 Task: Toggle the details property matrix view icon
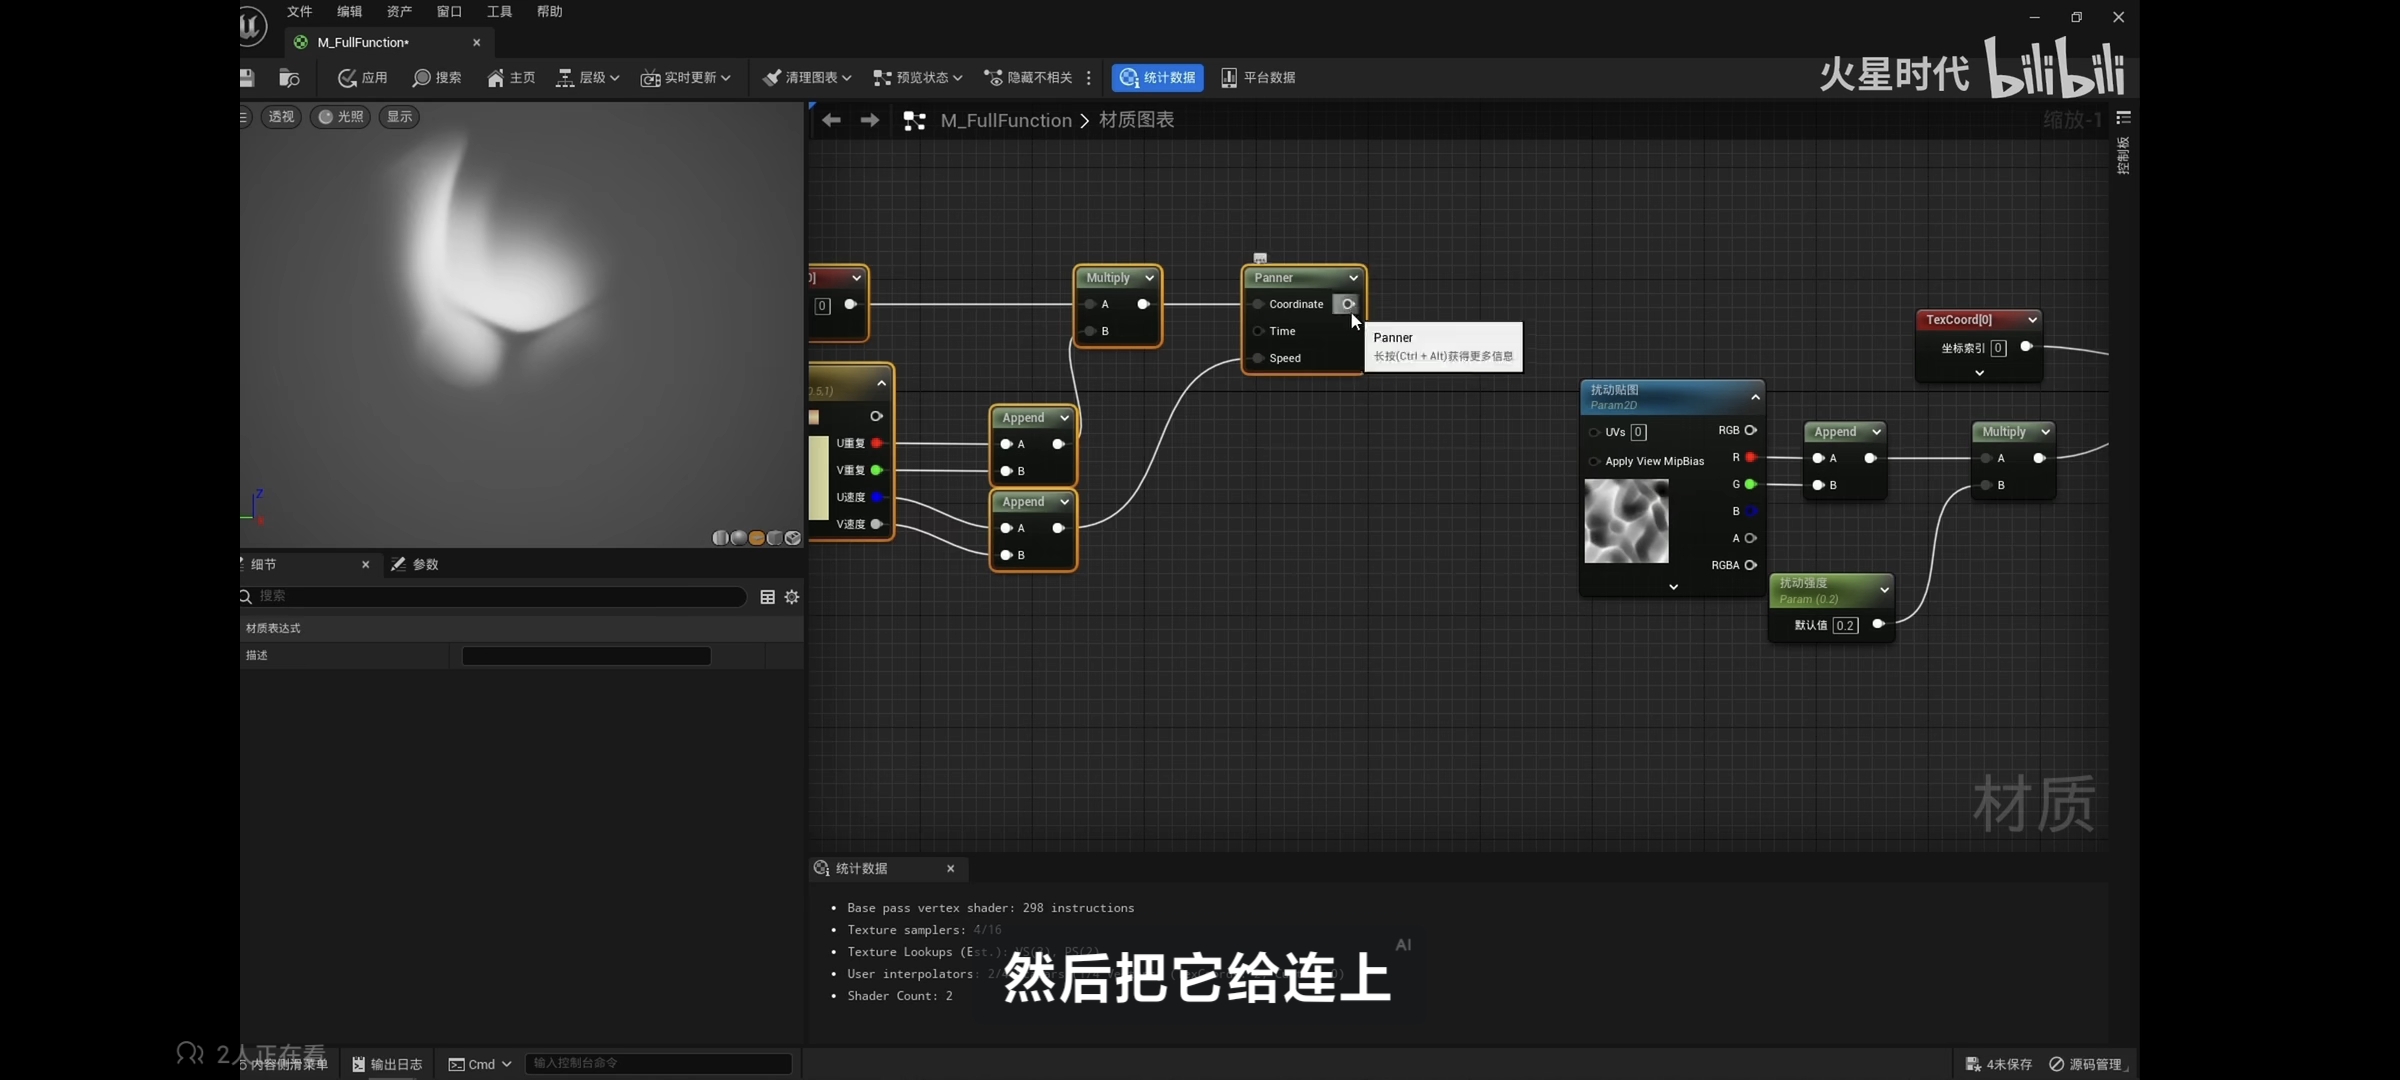click(x=767, y=597)
